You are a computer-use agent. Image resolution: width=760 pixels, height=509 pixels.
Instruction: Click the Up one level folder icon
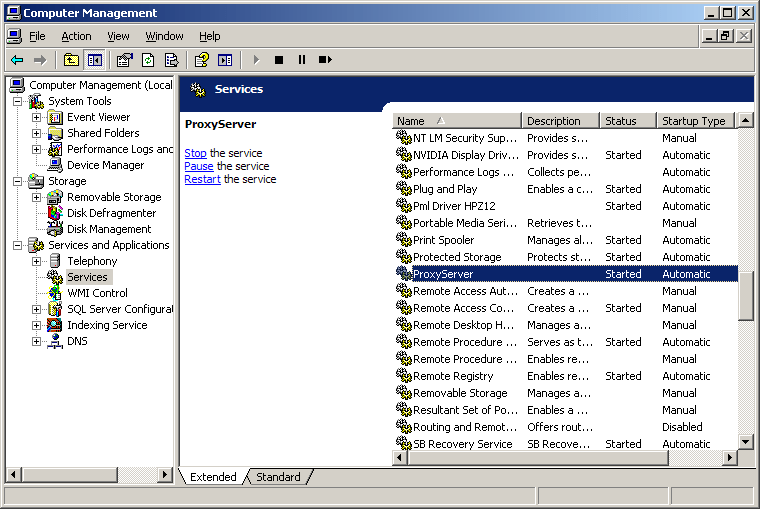(71, 60)
